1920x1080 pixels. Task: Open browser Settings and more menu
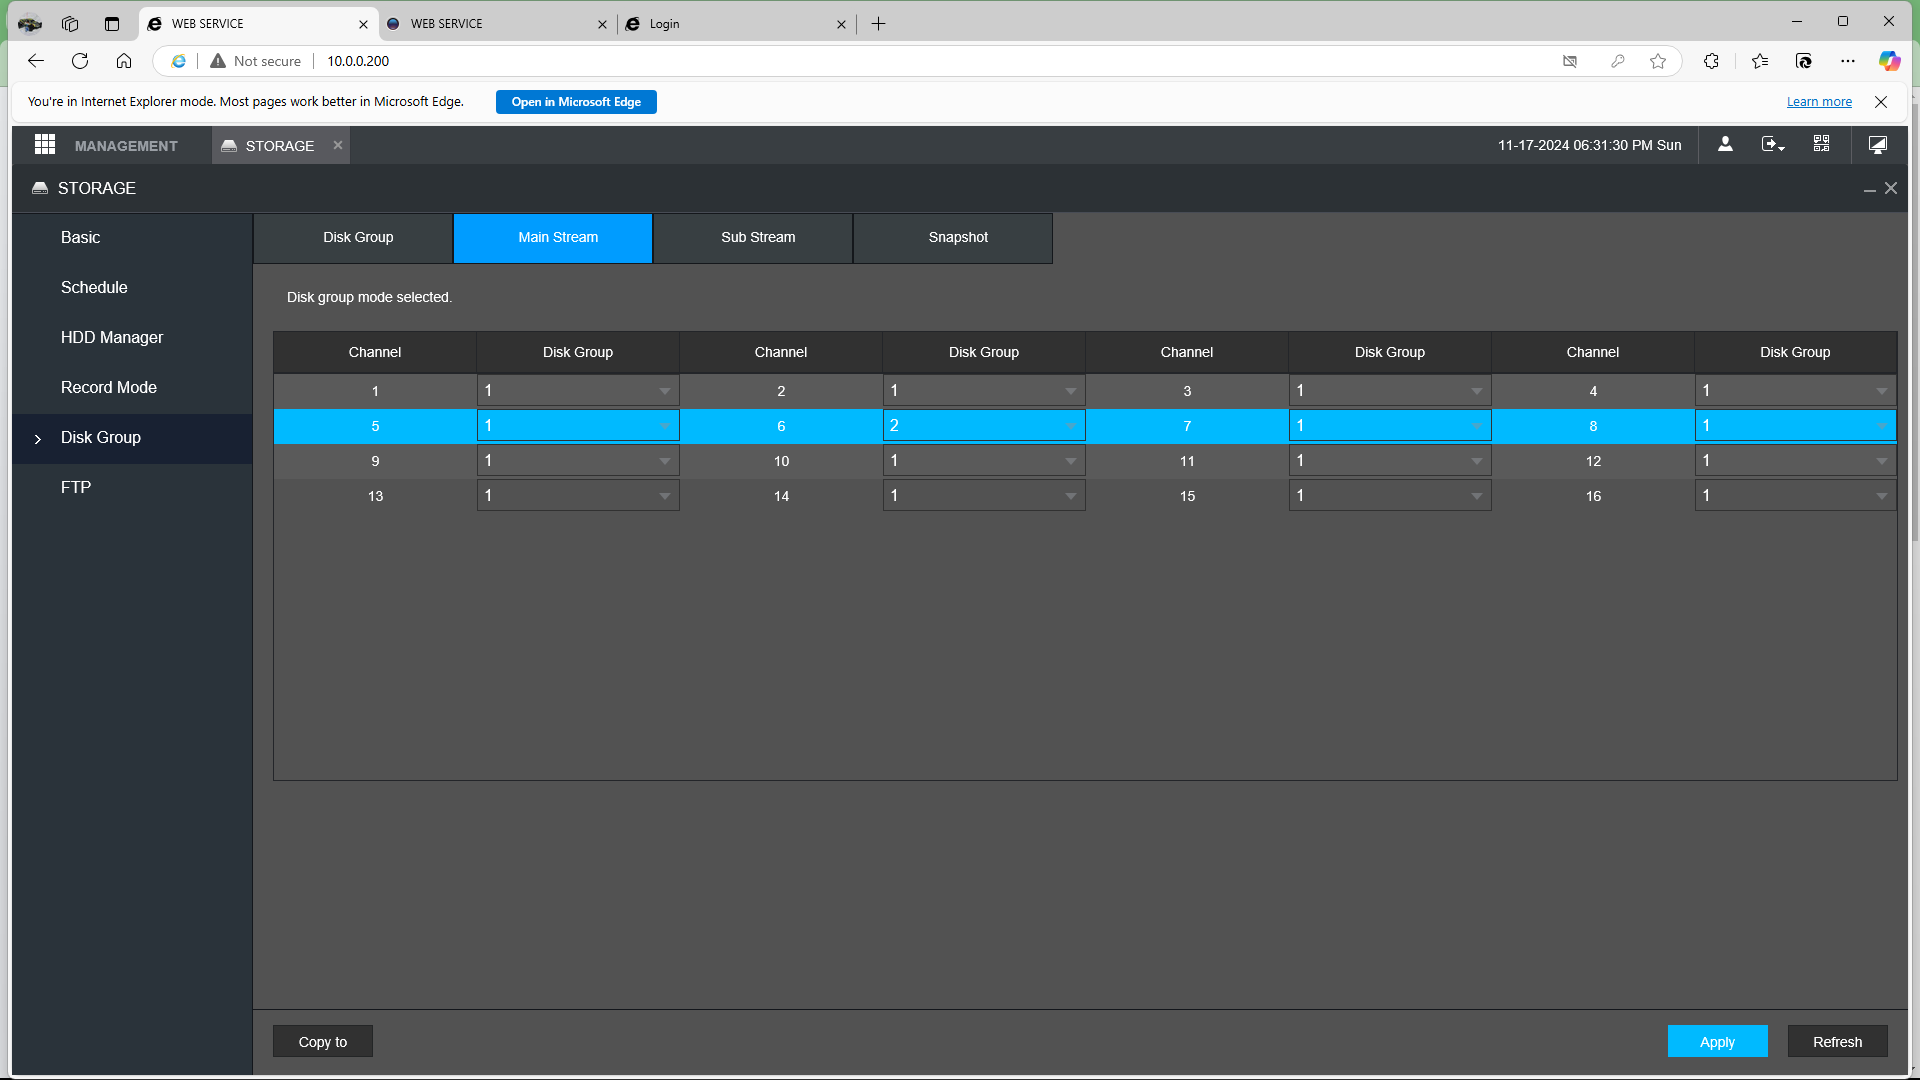pyautogui.click(x=1848, y=61)
